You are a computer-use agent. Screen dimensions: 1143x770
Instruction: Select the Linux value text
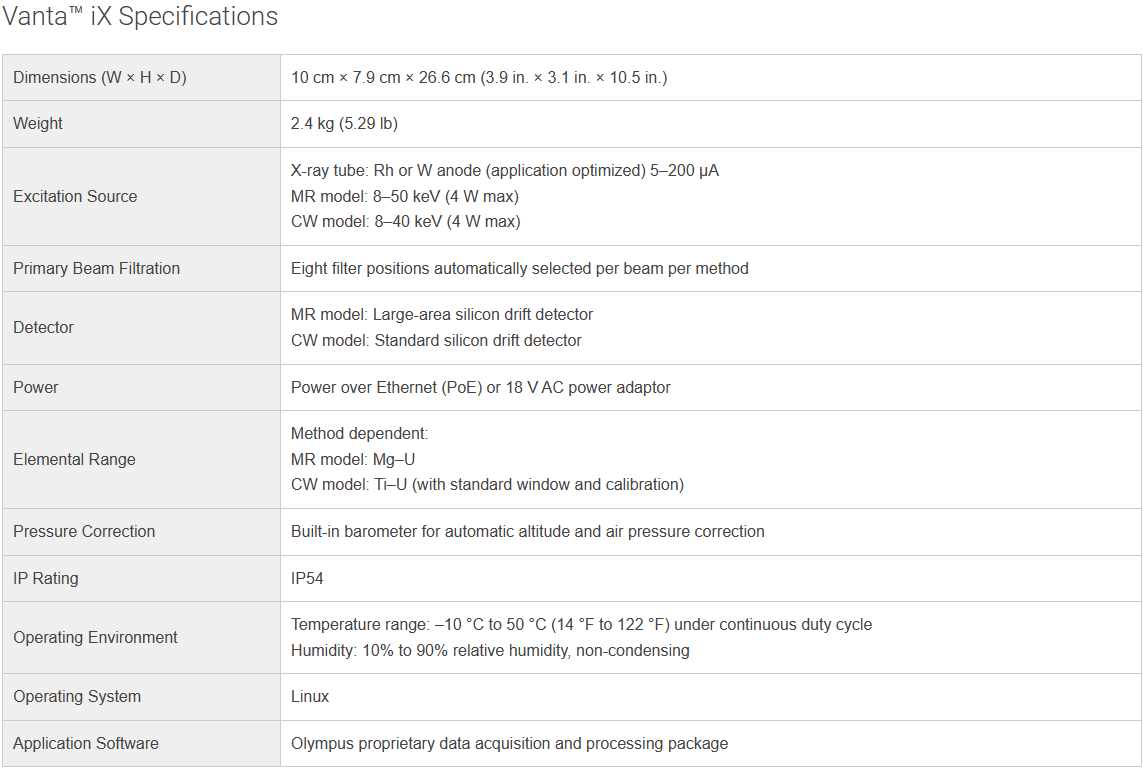310,697
